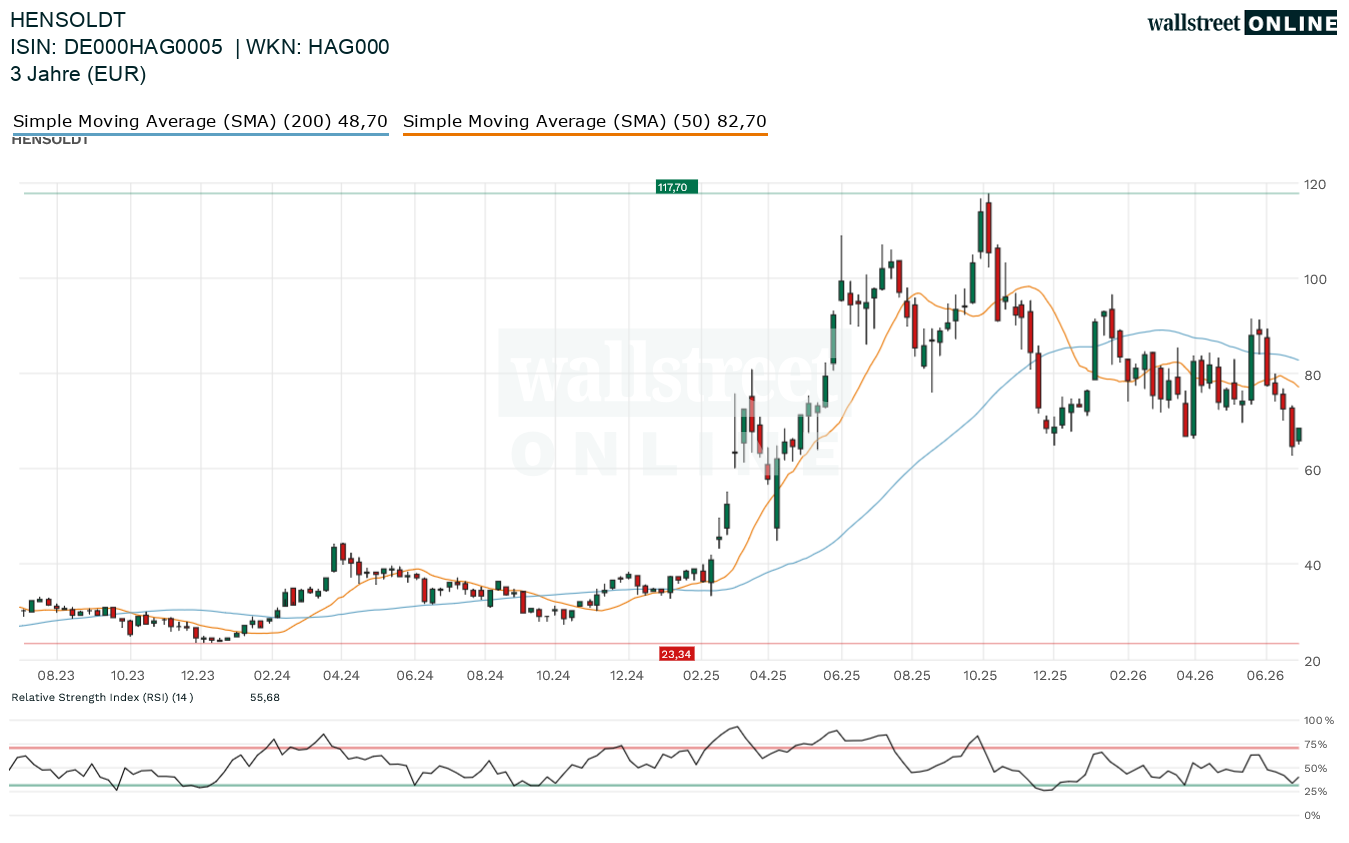Click the 08.23 date axis label

(58, 676)
